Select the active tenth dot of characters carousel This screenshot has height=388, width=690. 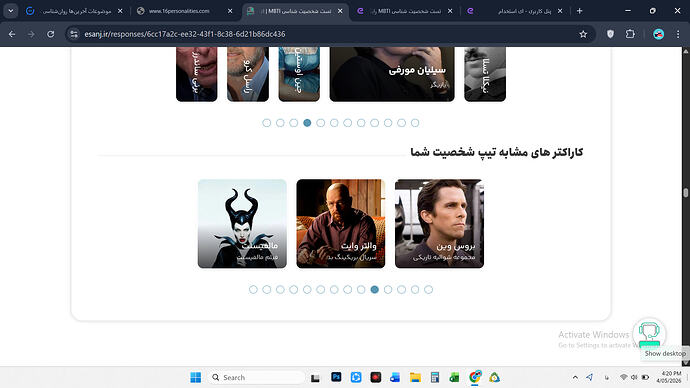pos(374,289)
